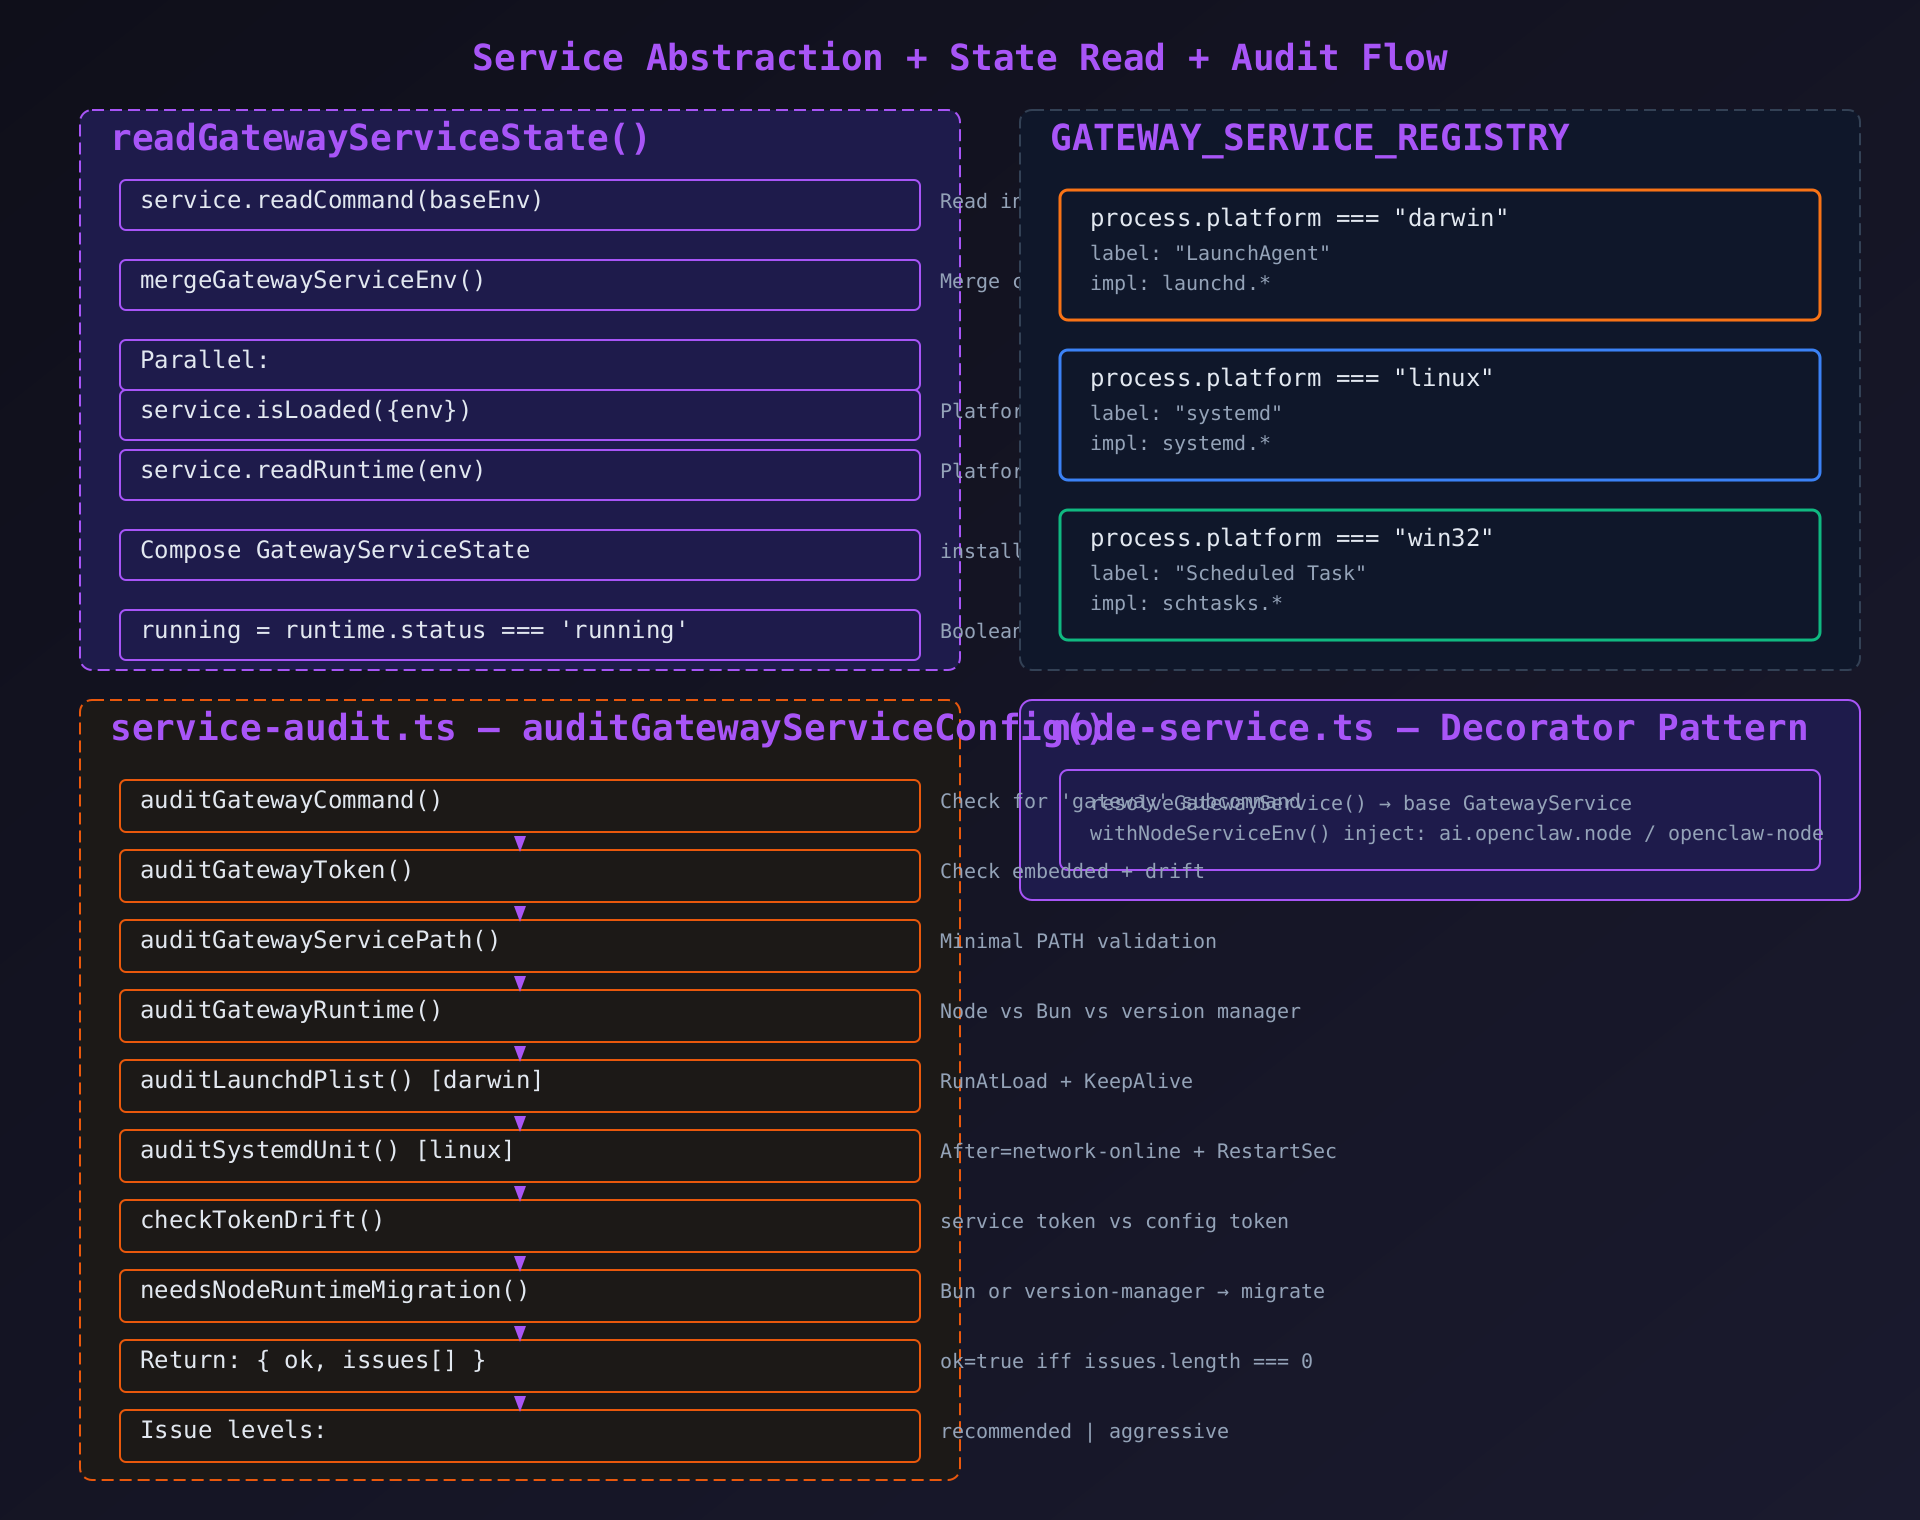Image resolution: width=1920 pixels, height=1520 pixels.
Task: Select the auditGatewayToken() step
Action: click(519, 876)
